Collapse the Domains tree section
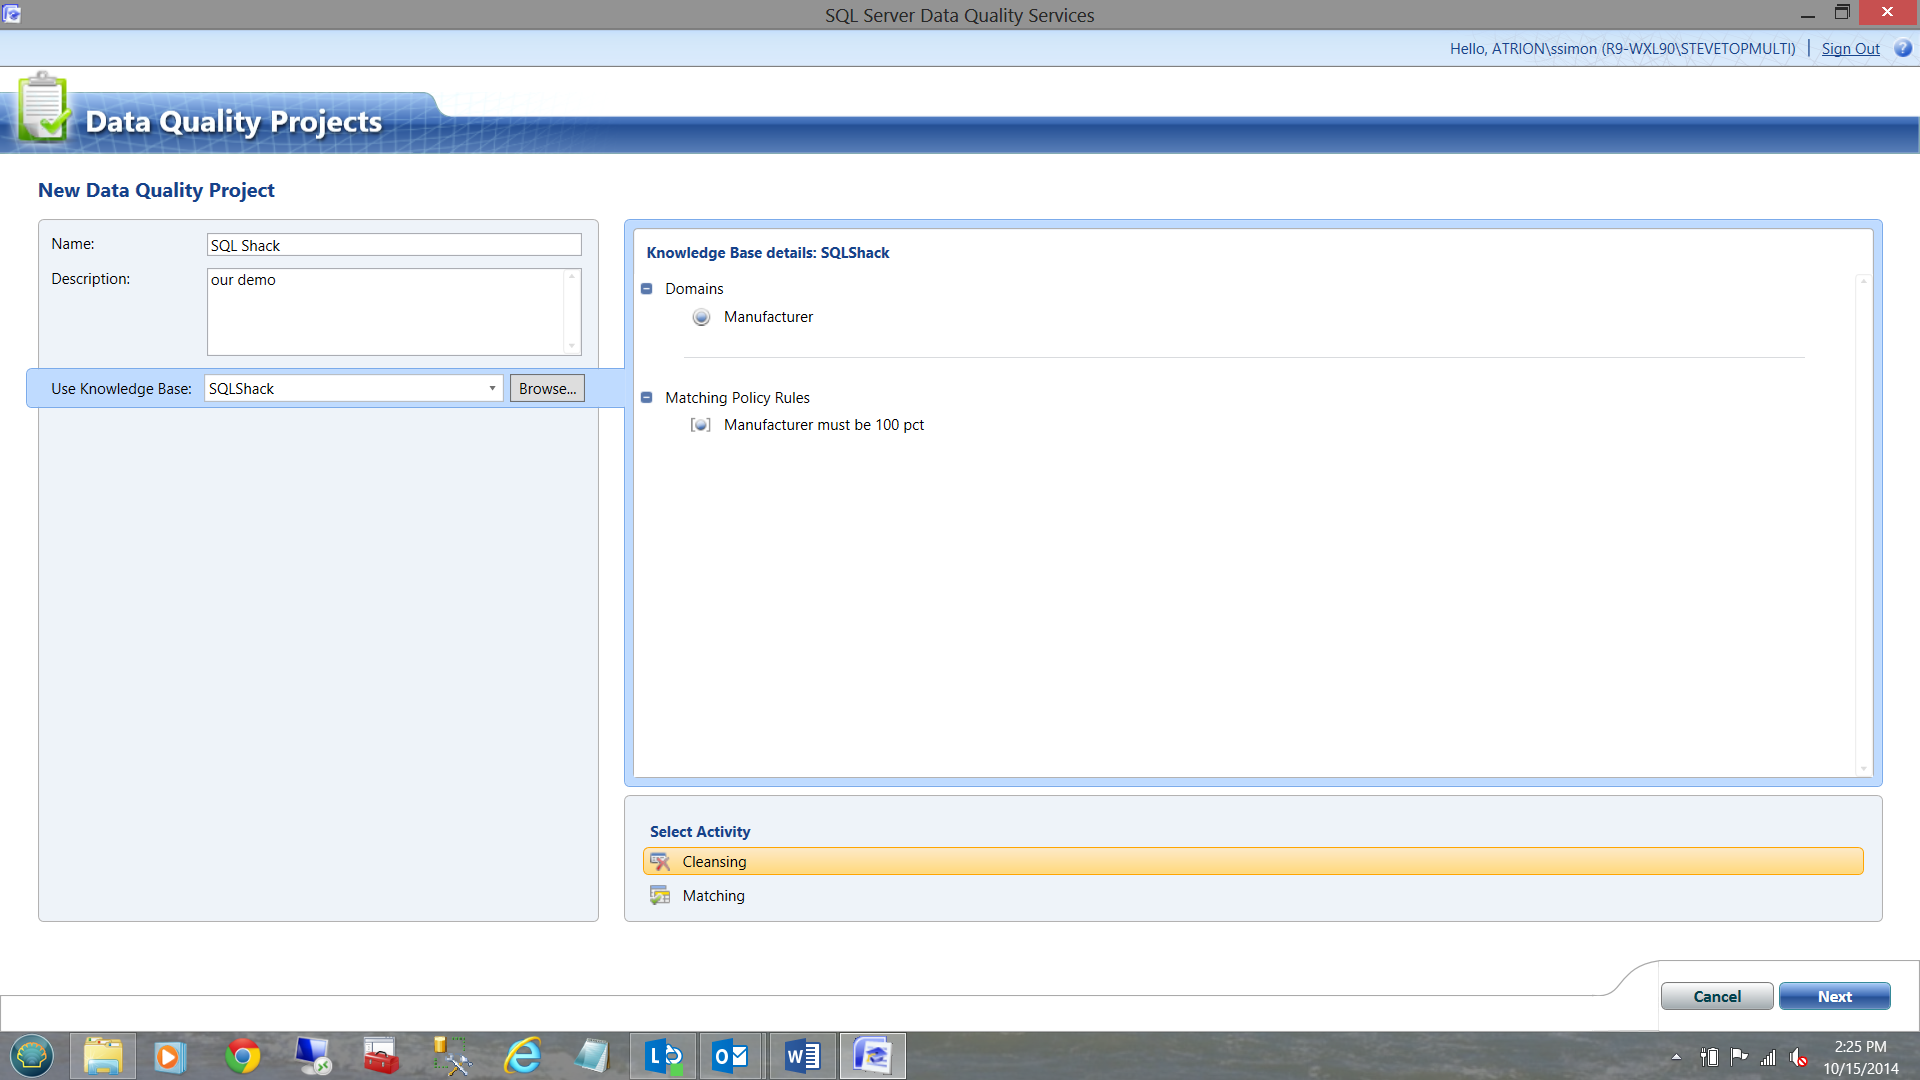 tap(646, 289)
